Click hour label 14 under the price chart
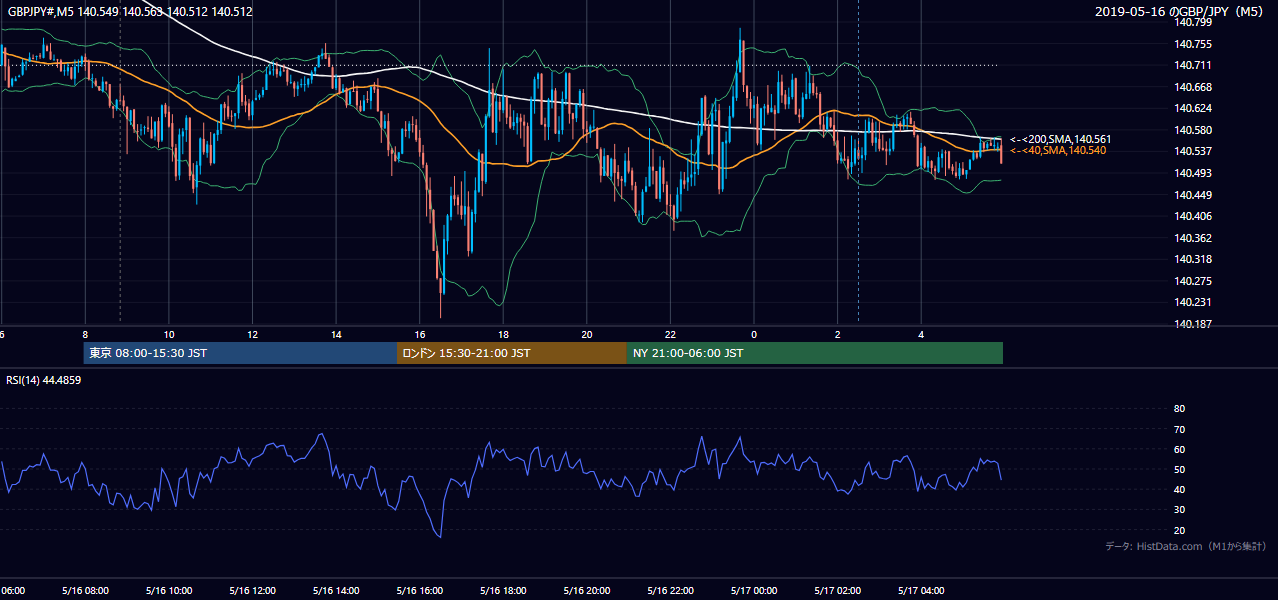Viewport: 1278px width, 600px height. pos(336,335)
